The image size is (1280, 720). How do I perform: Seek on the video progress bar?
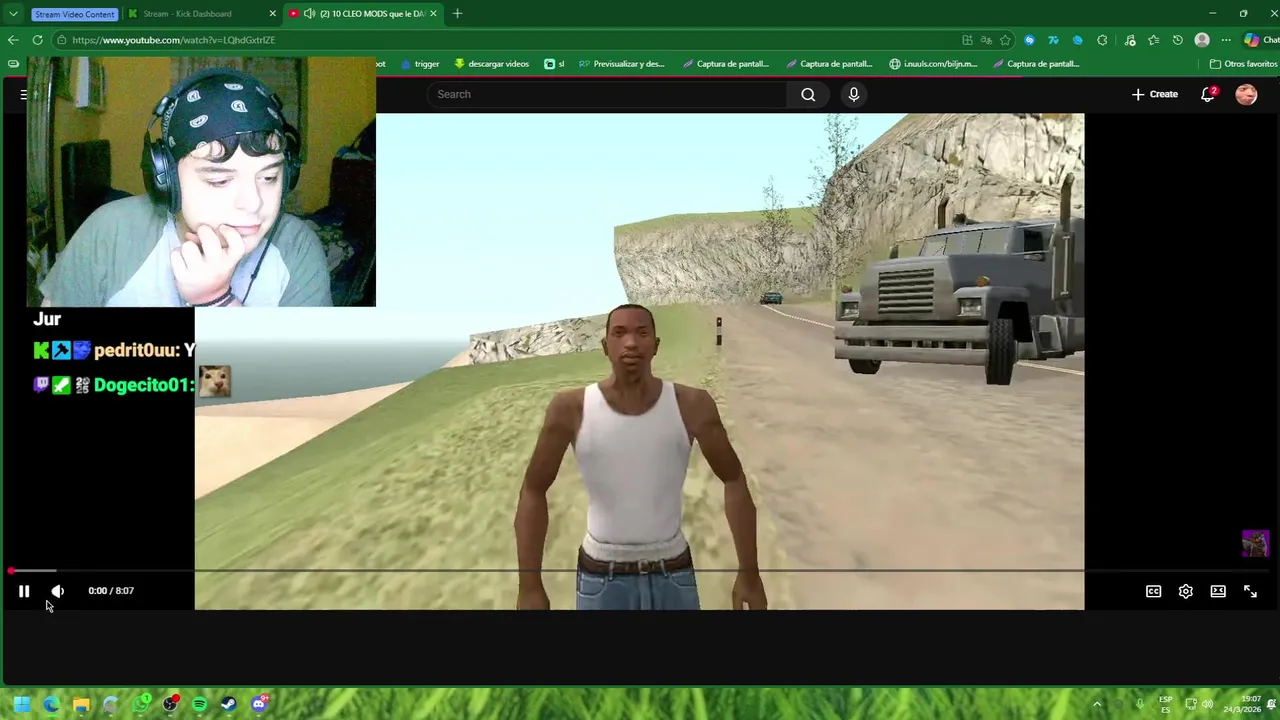pyautogui.click(x=640, y=571)
